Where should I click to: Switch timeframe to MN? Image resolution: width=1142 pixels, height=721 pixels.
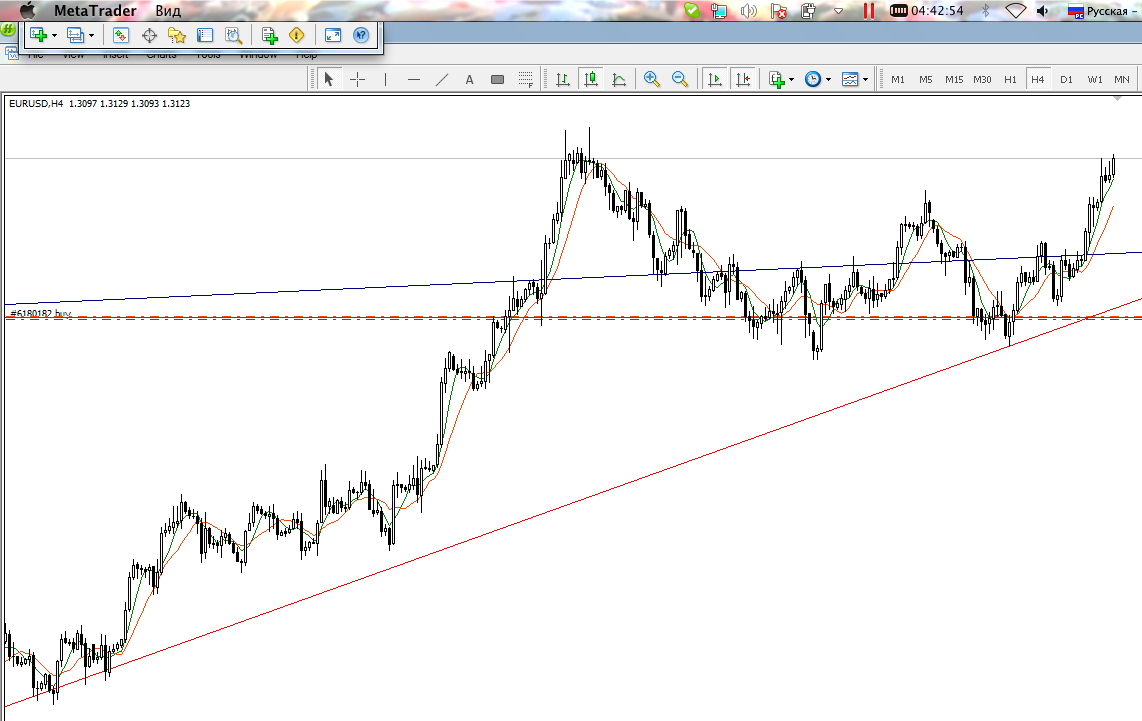1122,79
